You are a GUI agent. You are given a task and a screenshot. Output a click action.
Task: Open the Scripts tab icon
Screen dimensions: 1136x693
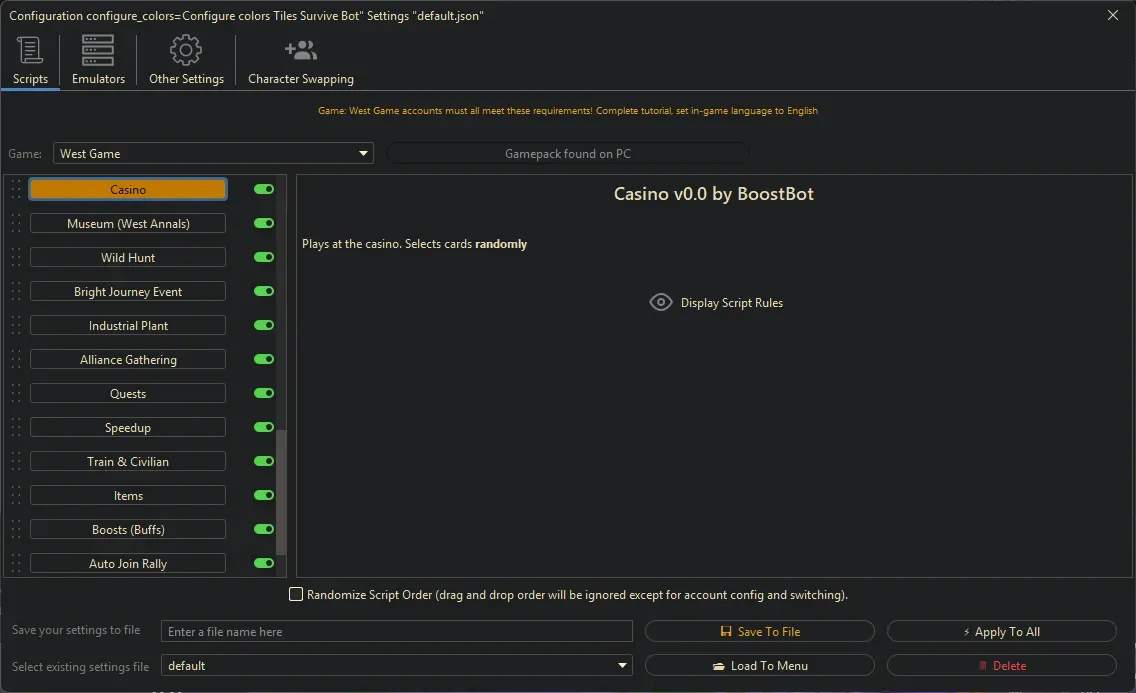tap(30, 50)
